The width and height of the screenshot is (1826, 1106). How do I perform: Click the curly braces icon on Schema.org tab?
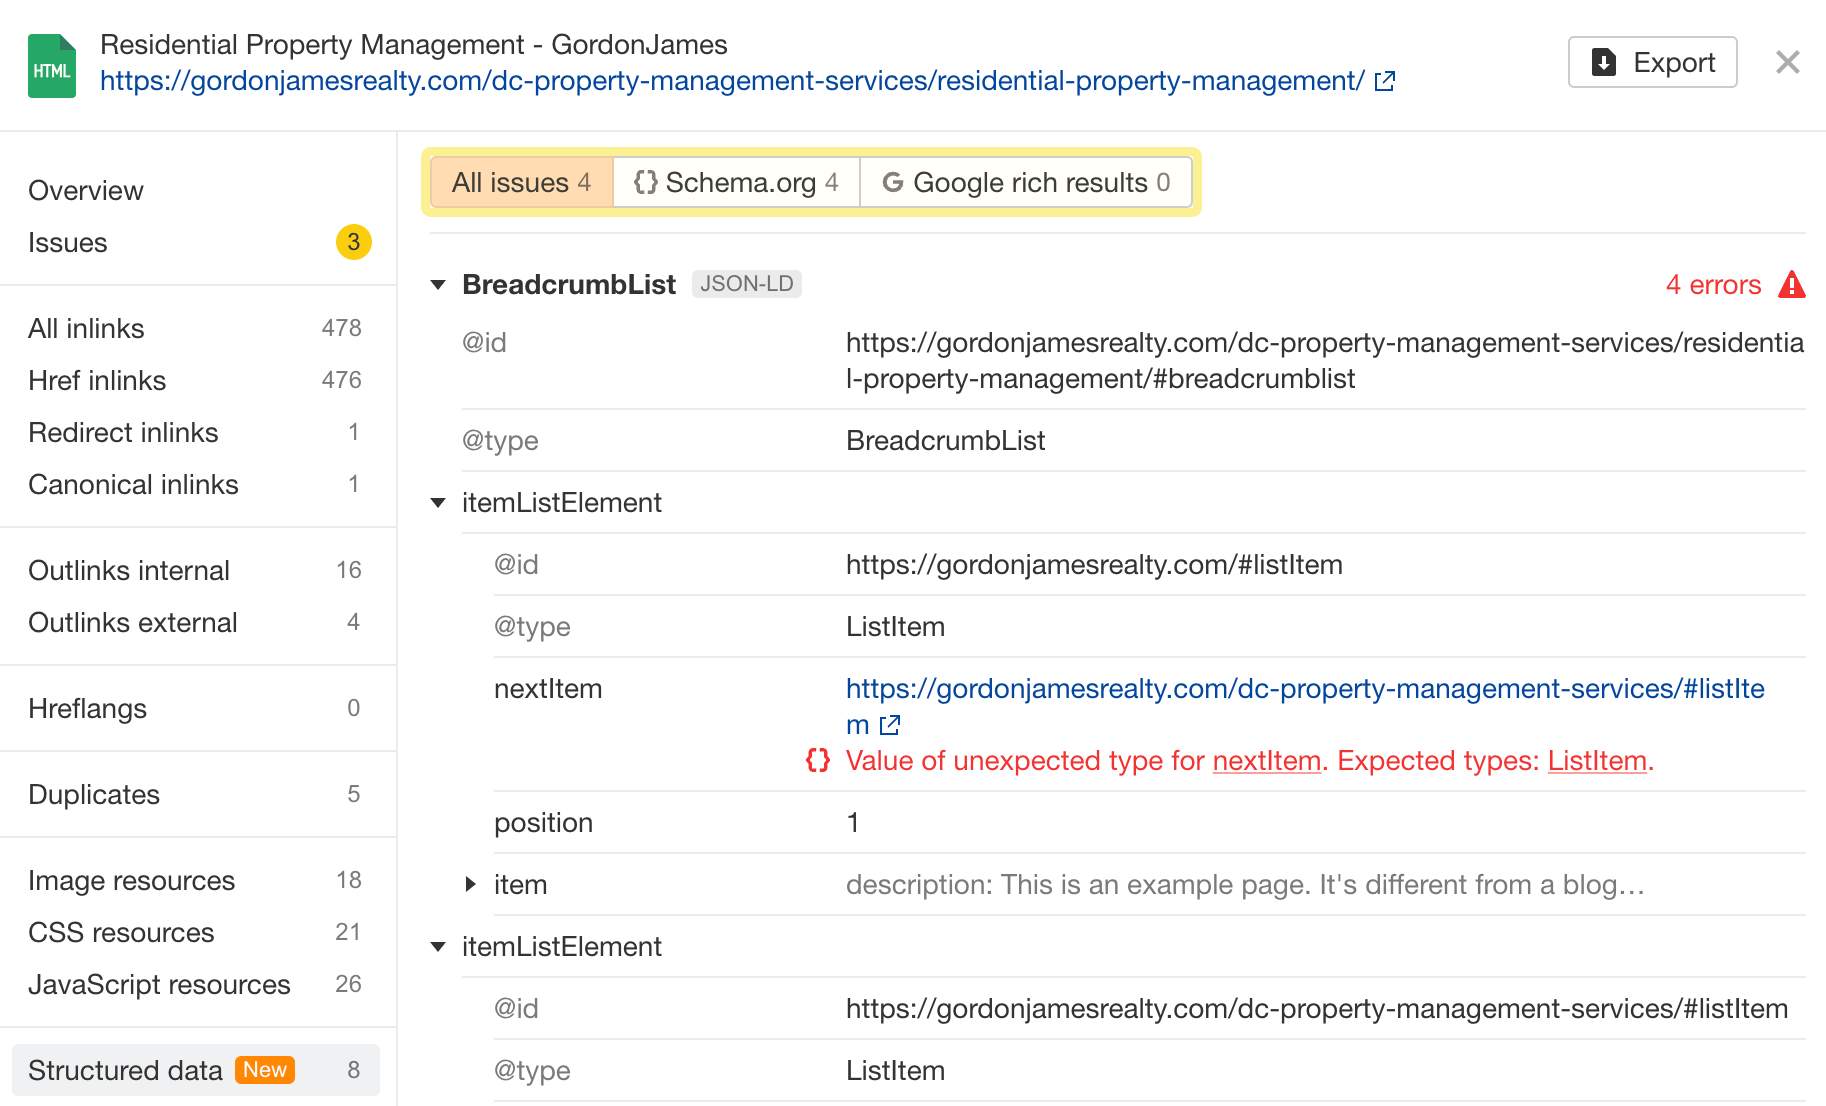tap(644, 182)
